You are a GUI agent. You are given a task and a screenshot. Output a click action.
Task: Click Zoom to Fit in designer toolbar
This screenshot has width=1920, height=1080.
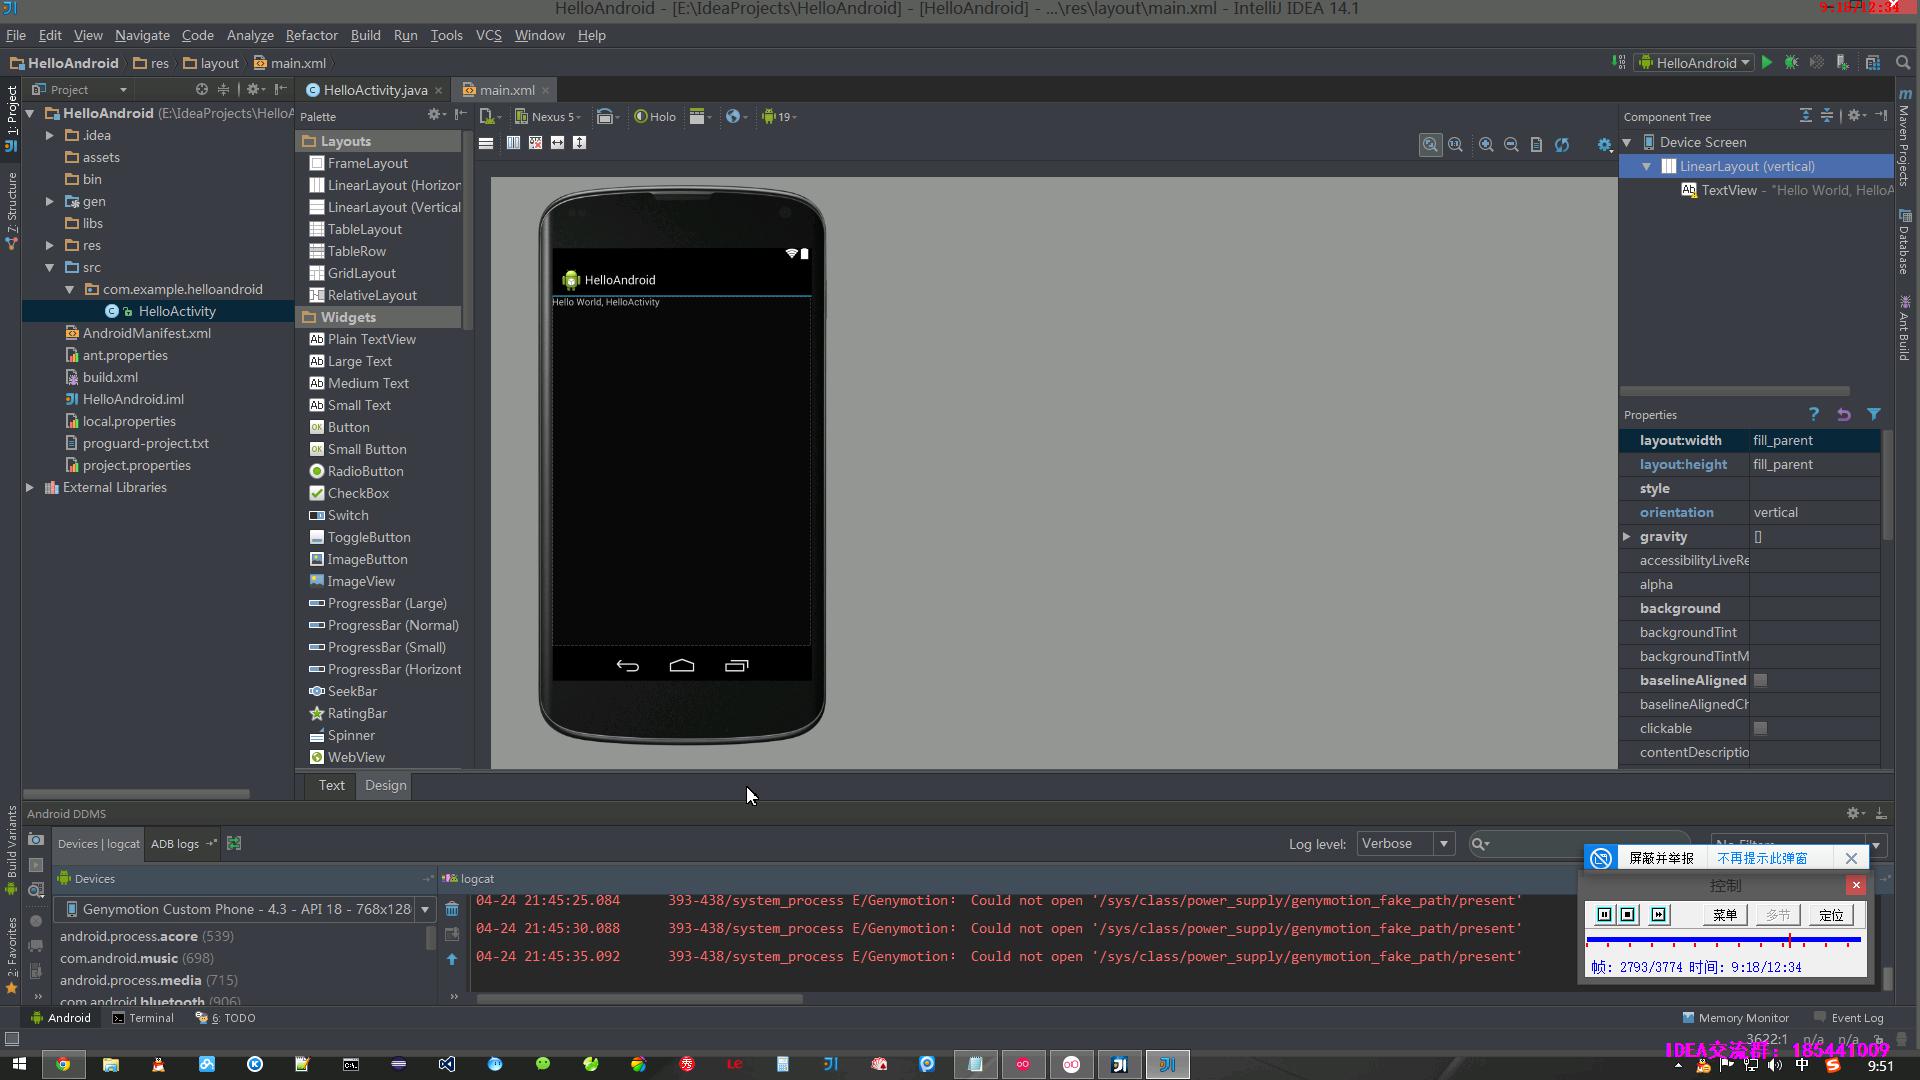pos(1430,144)
